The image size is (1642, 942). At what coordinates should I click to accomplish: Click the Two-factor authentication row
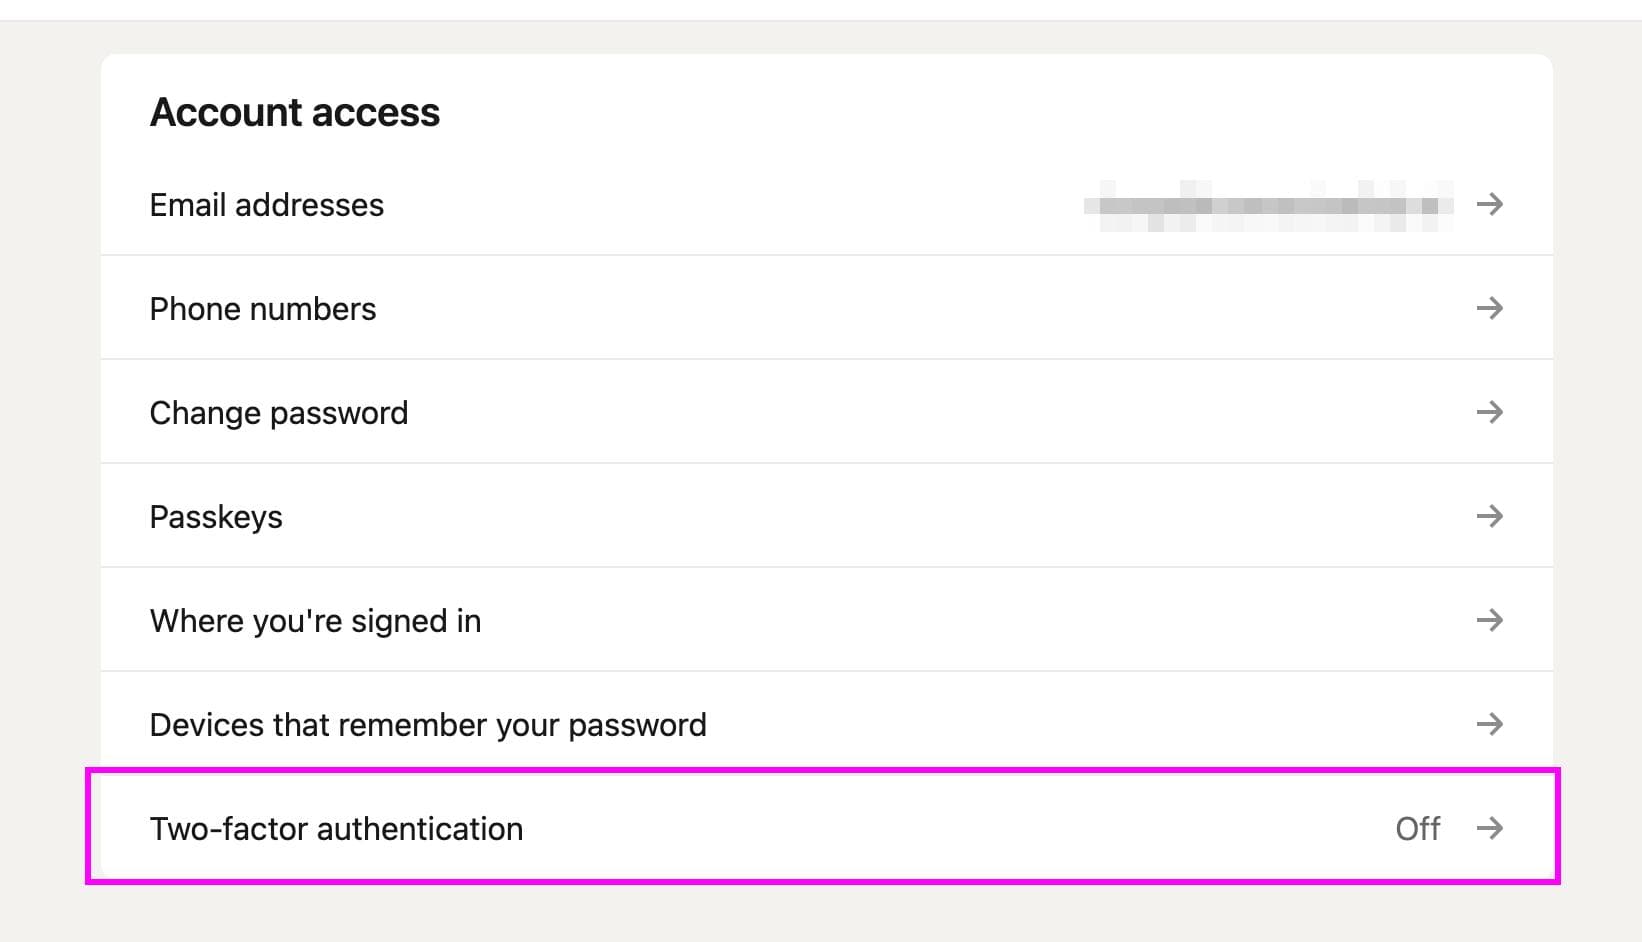coord(335,828)
